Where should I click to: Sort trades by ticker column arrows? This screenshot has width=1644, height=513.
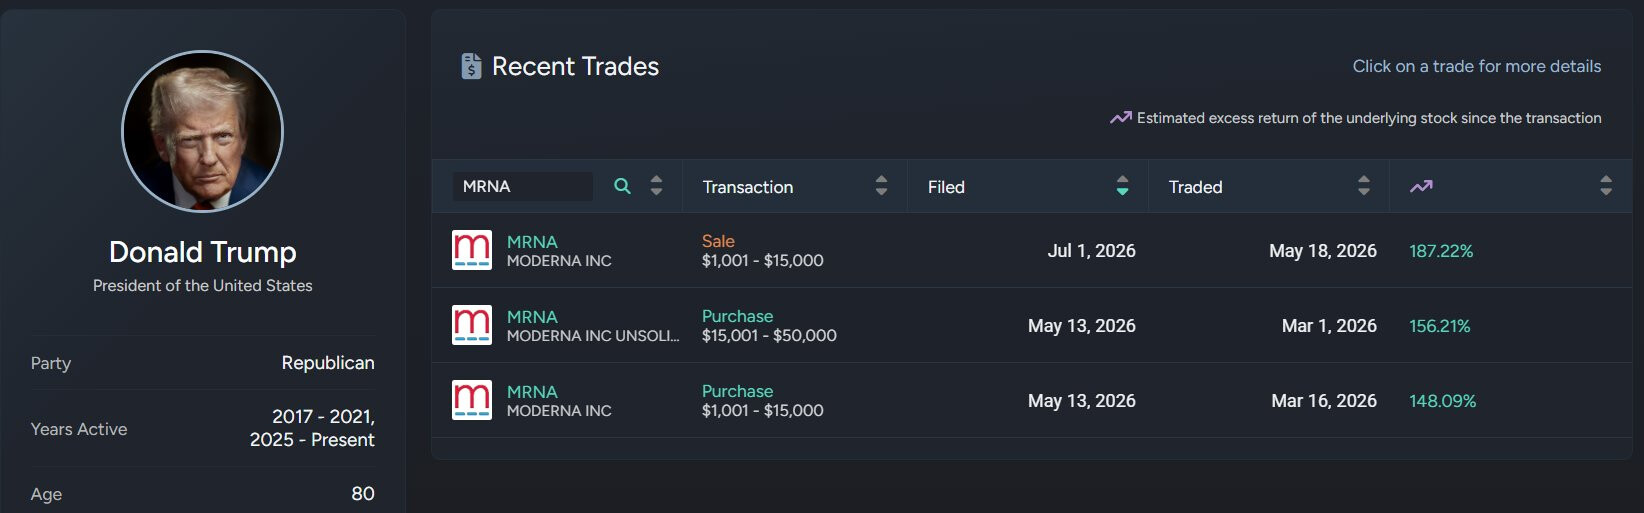coord(656,186)
